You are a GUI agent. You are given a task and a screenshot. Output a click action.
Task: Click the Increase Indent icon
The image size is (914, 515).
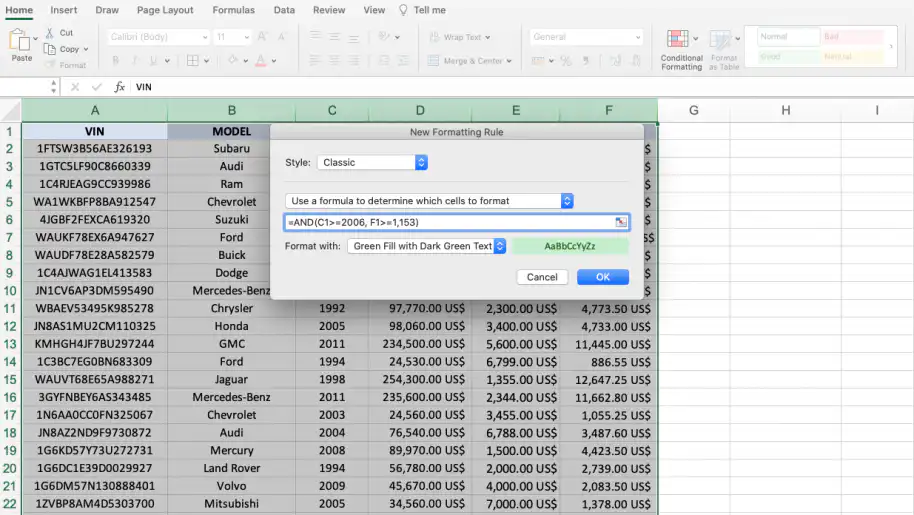pos(403,60)
